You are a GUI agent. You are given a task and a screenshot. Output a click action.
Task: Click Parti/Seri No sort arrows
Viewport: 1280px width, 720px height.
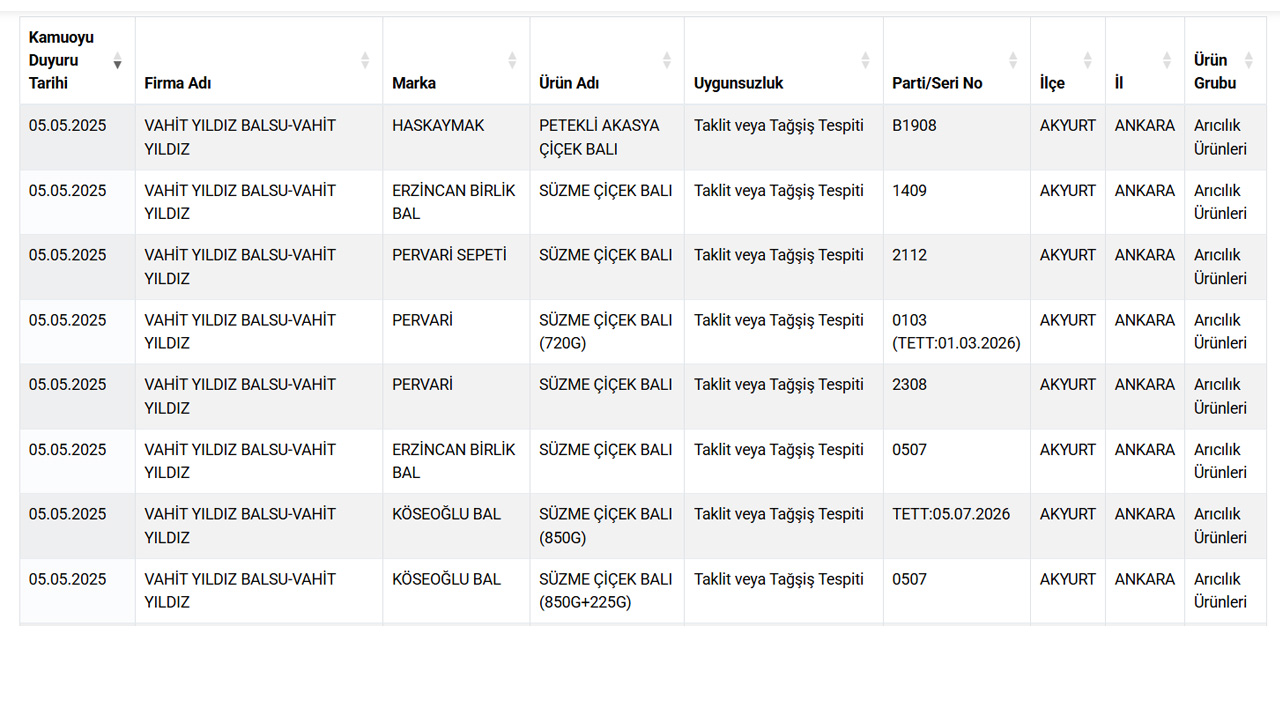(x=1013, y=60)
